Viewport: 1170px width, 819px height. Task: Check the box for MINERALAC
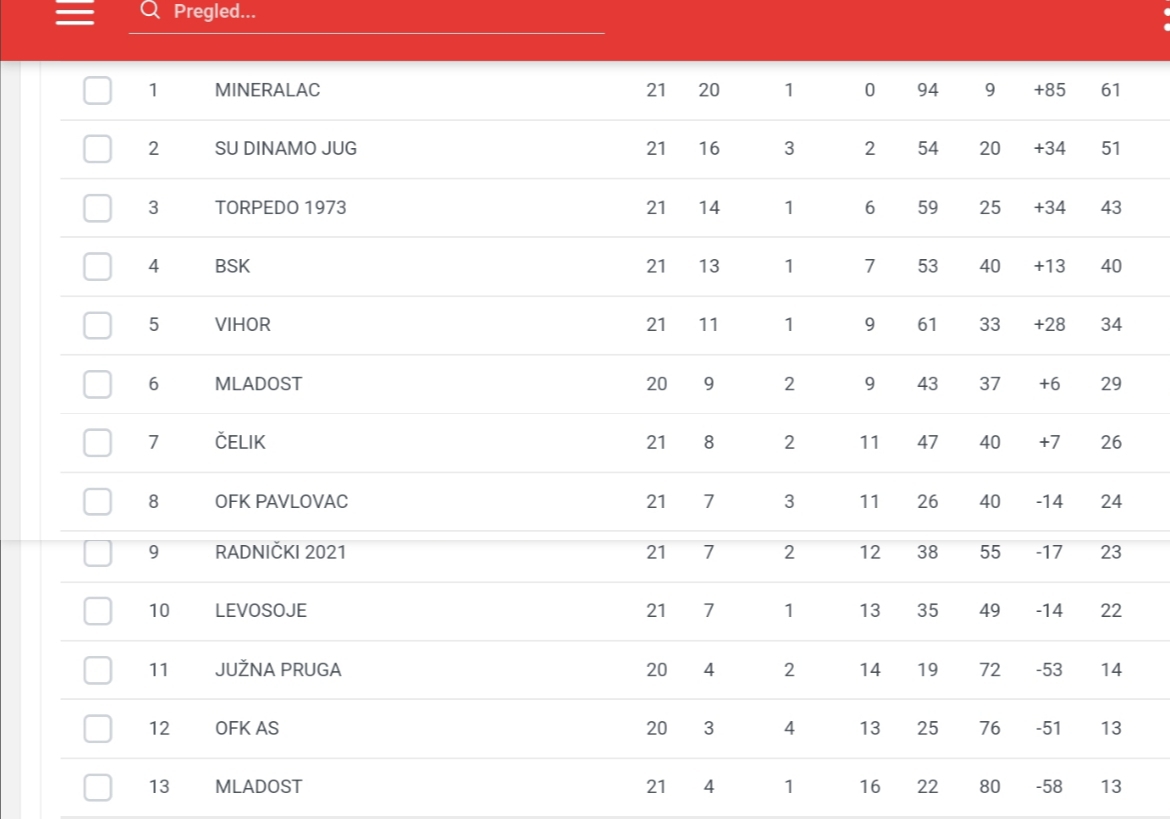click(98, 90)
